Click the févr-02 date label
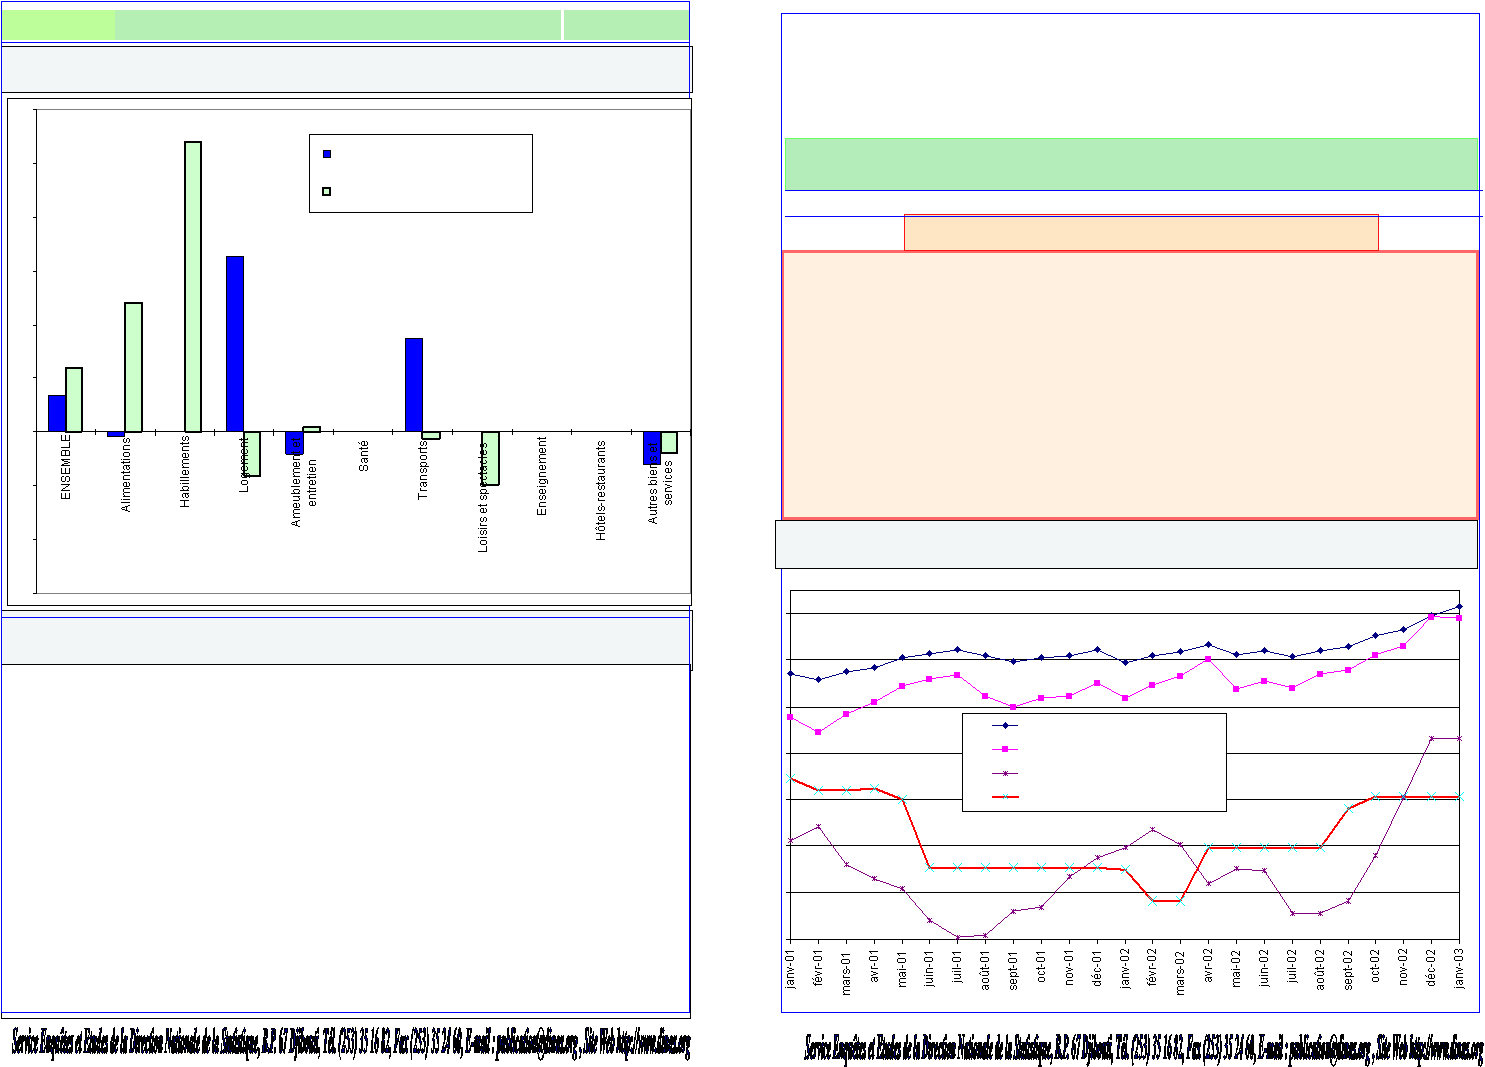This screenshot has width=1485, height=1067. point(1153,968)
